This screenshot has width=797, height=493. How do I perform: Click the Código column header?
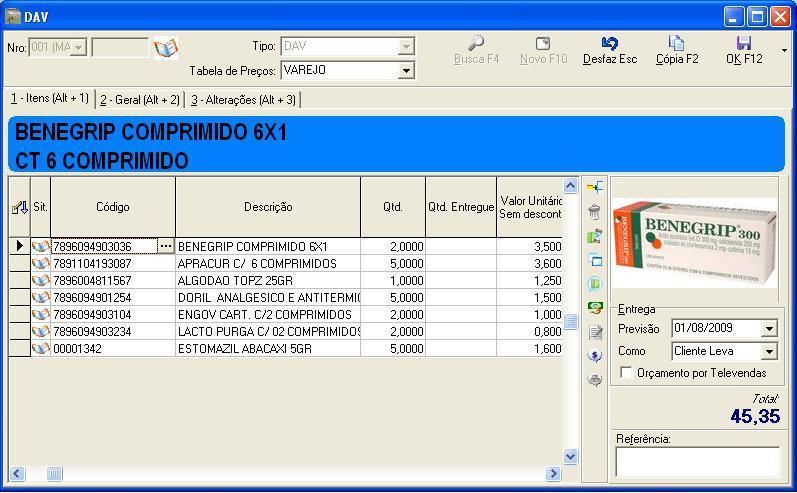113,207
